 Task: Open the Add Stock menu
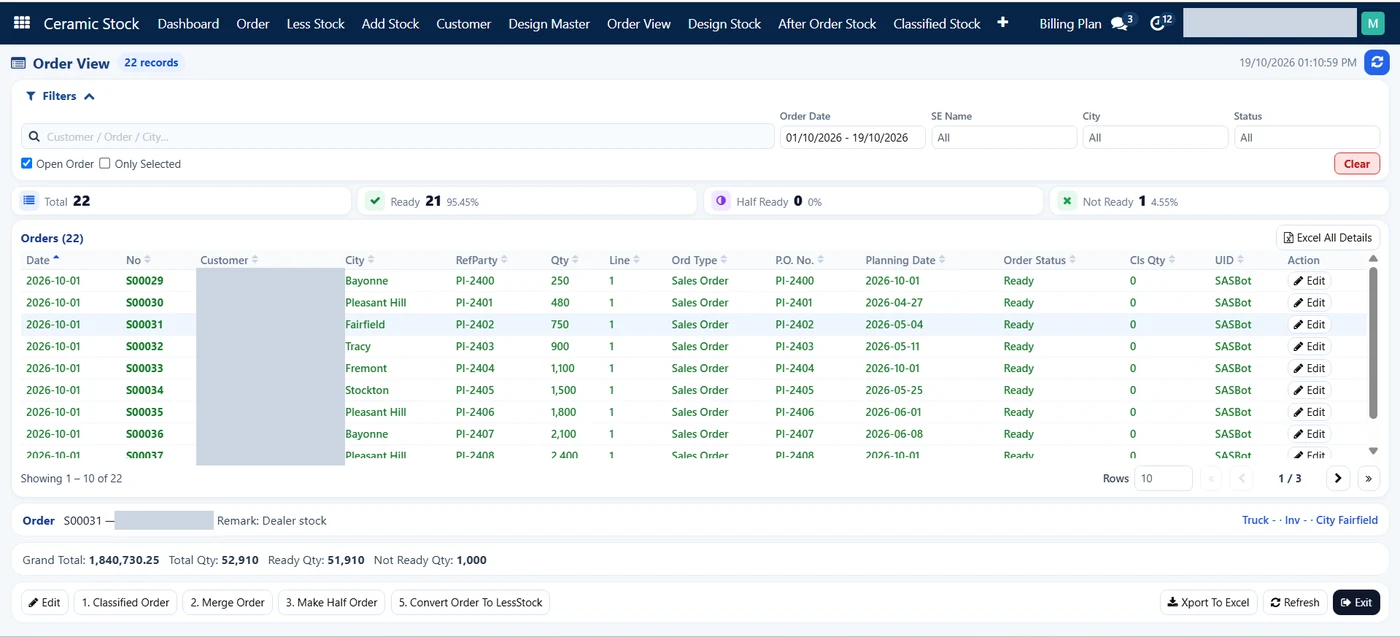pyautogui.click(x=390, y=23)
